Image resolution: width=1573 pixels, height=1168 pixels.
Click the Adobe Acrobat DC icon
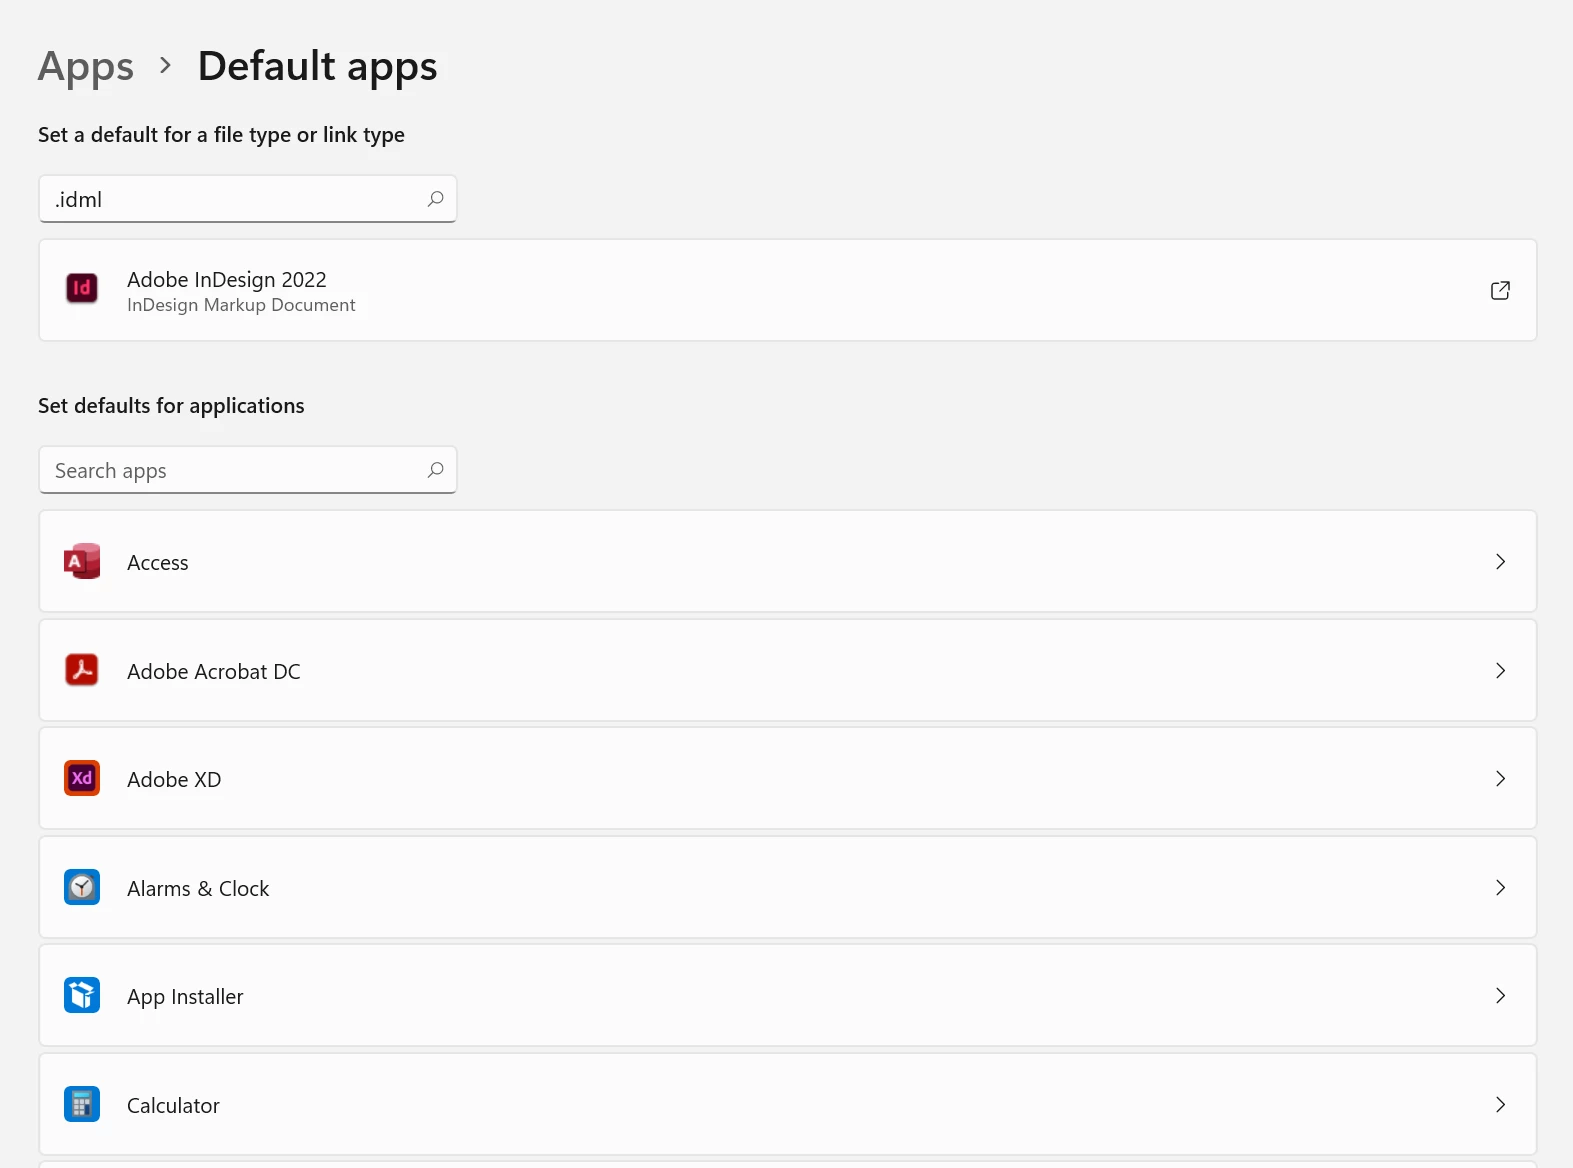click(82, 670)
